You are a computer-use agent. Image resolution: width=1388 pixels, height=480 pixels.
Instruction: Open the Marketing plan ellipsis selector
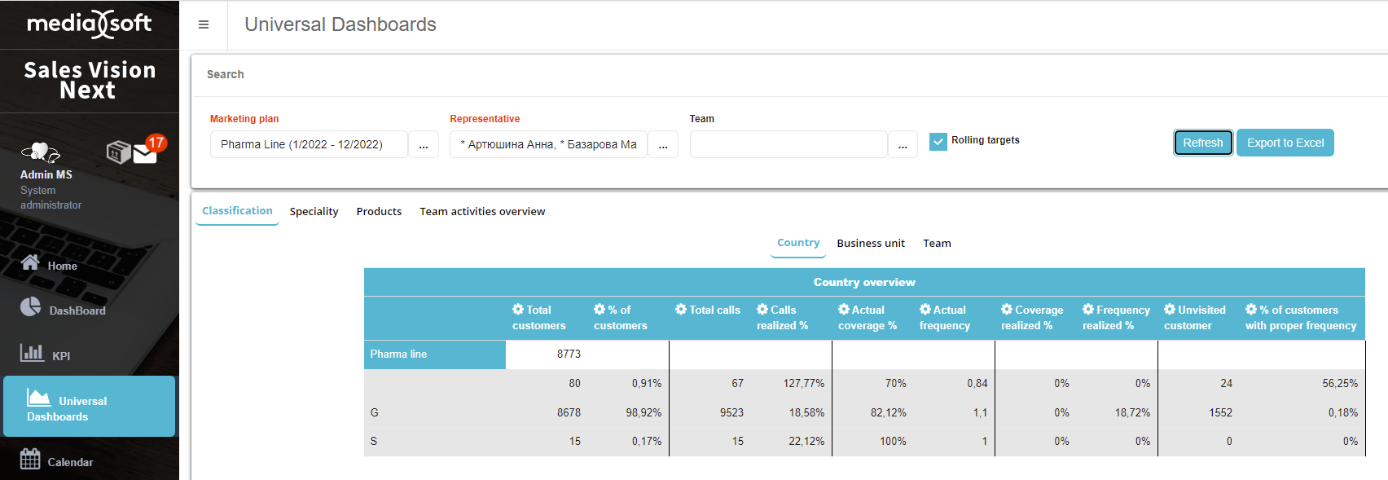423,145
